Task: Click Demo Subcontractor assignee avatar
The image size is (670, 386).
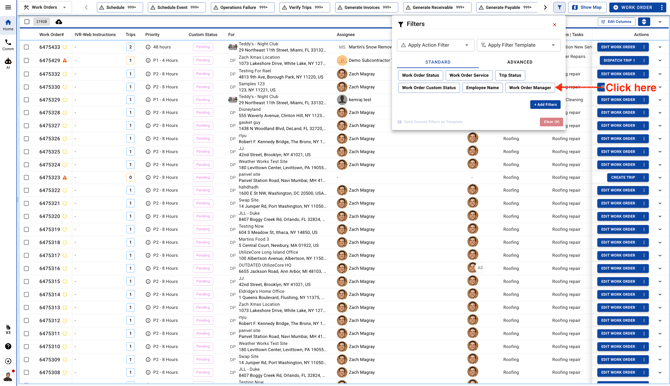Action: point(341,60)
